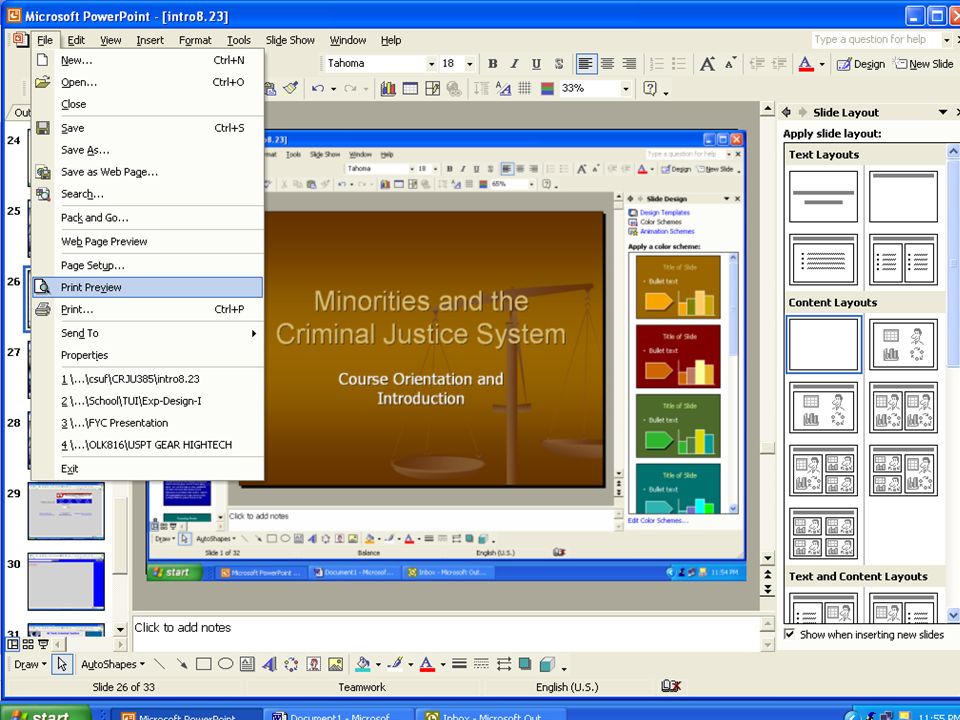Toggle Show when inserting new slides checkbox
The height and width of the screenshot is (720, 960).
[x=790, y=634]
